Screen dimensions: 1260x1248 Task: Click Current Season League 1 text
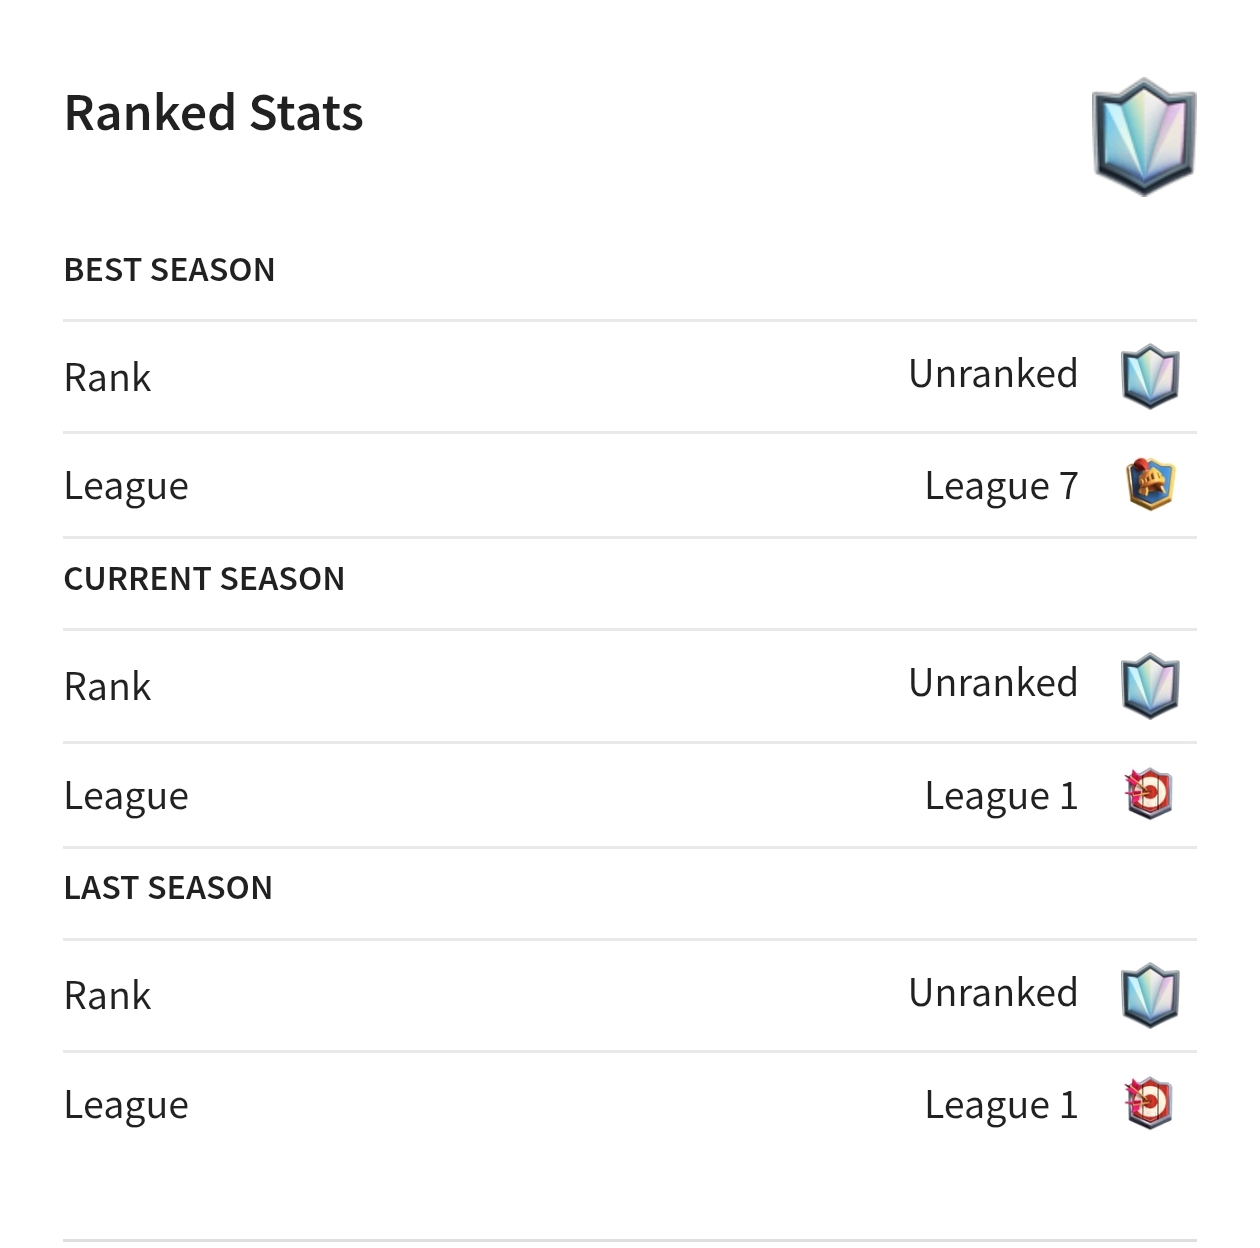(x=1002, y=797)
